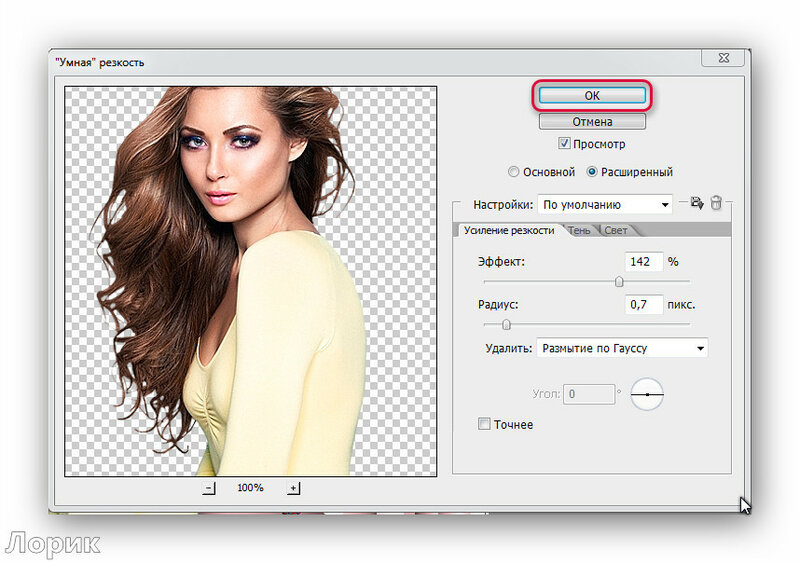Select the Расширенный mode radio button
800x563 pixels.
[x=591, y=172]
